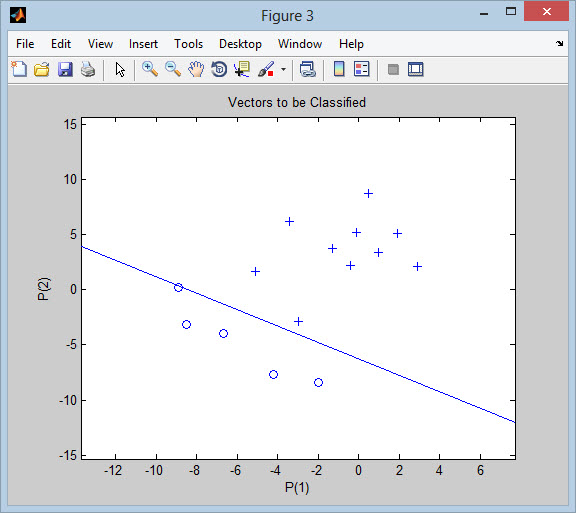
Task: Print the figure with the printer icon
Action: tap(88, 69)
